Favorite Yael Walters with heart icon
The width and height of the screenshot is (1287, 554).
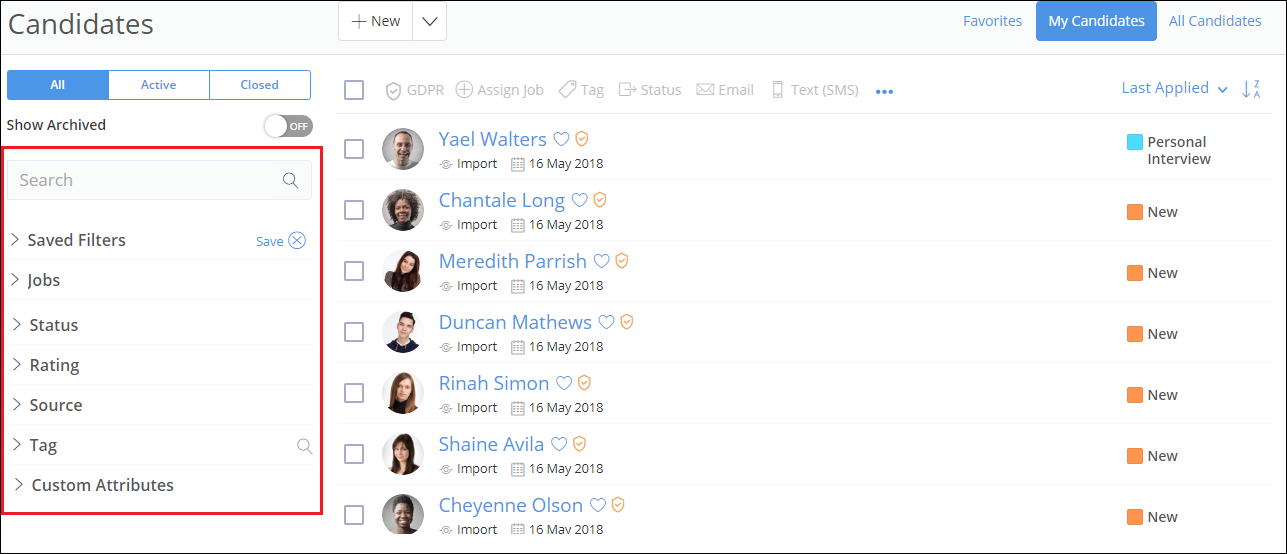562,139
